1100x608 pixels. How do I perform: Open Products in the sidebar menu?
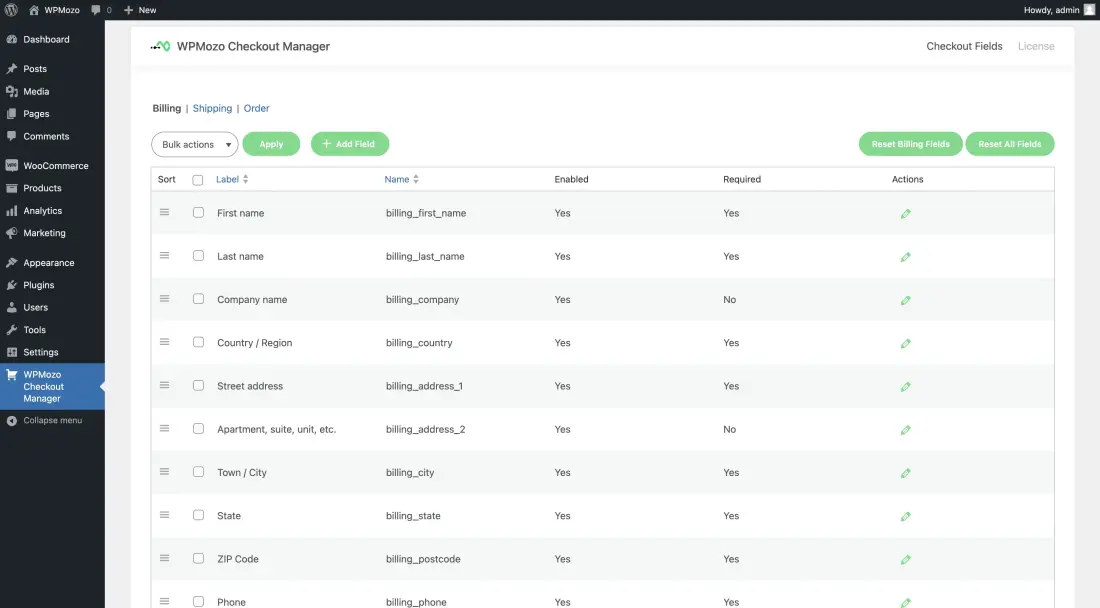52,188
